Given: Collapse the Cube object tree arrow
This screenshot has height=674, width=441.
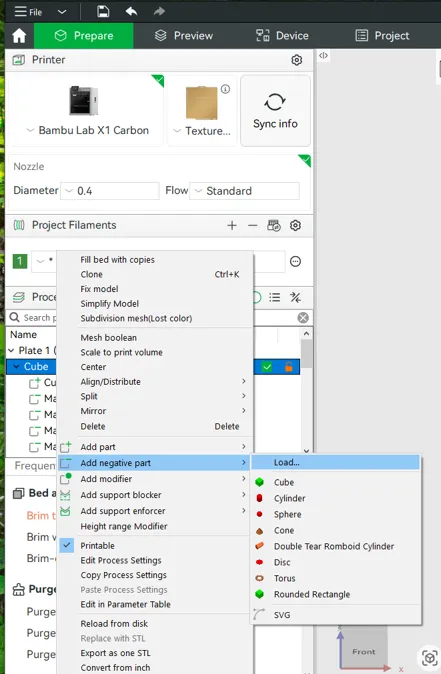Looking at the screenshot, I should click(x=16, y=367).
